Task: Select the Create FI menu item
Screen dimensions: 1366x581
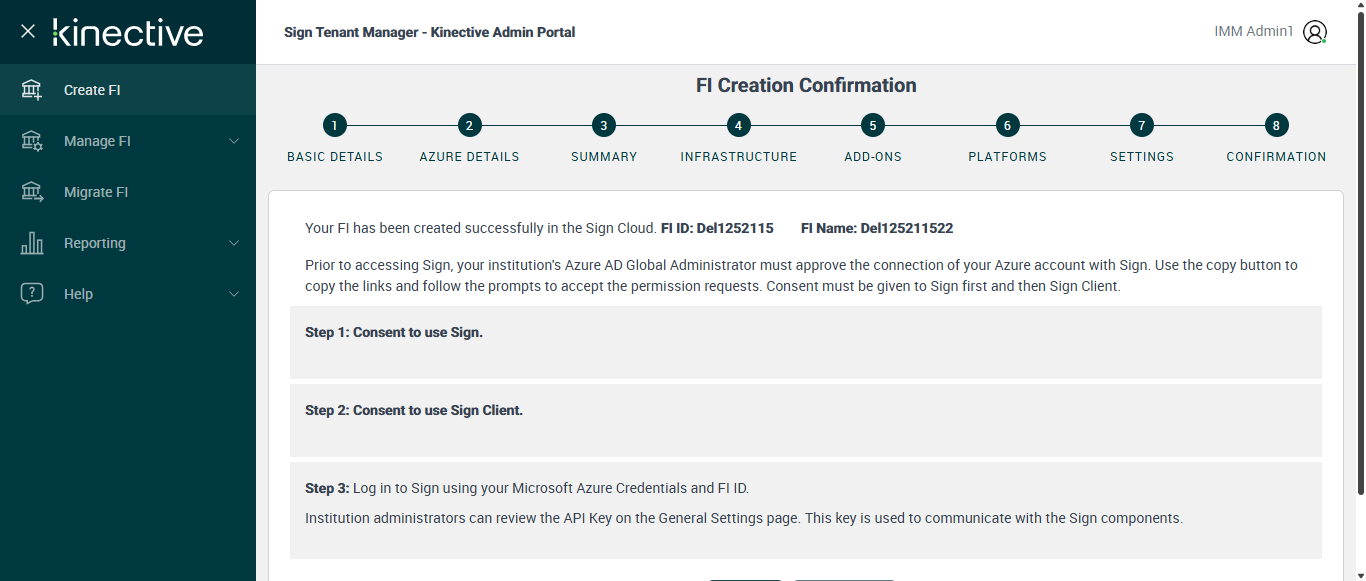Action: 92,90
